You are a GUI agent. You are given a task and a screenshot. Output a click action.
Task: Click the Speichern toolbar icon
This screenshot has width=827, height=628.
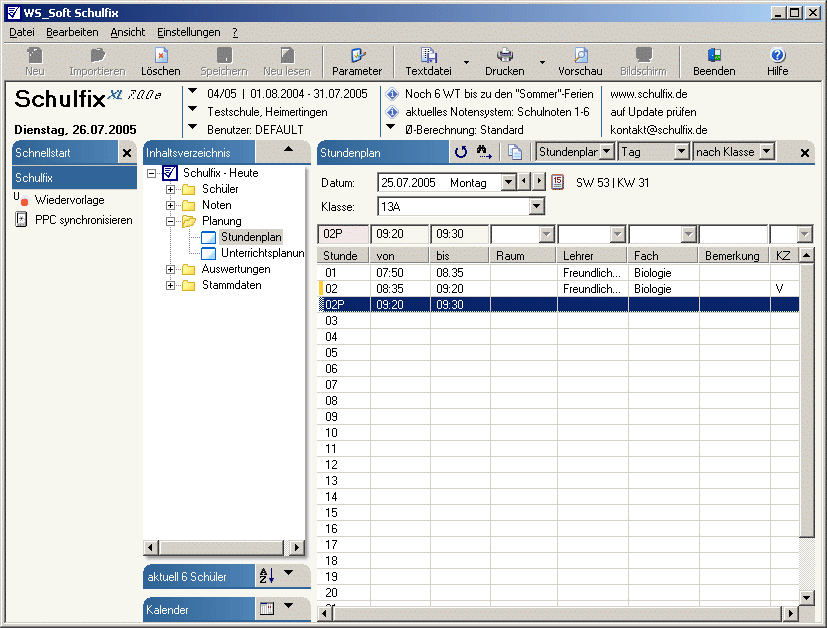pos(224,55)
